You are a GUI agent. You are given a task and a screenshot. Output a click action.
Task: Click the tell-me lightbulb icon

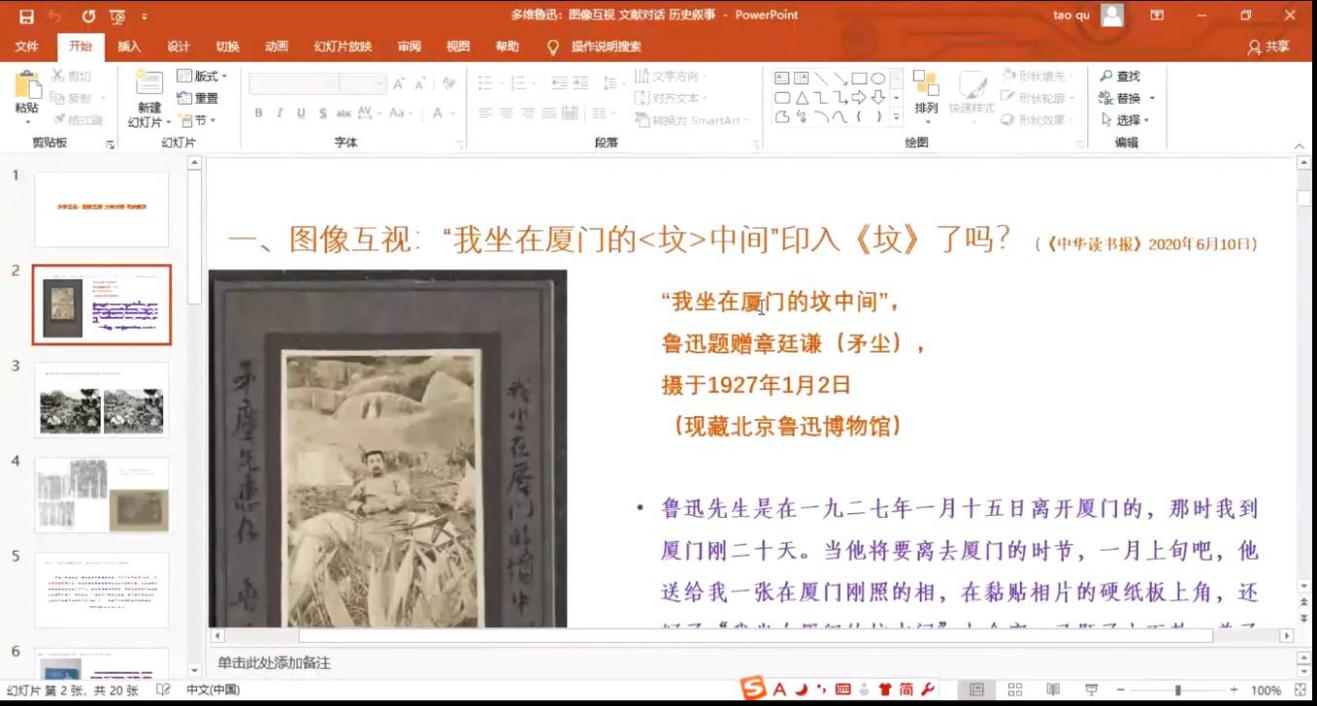(x=553, y=47)
